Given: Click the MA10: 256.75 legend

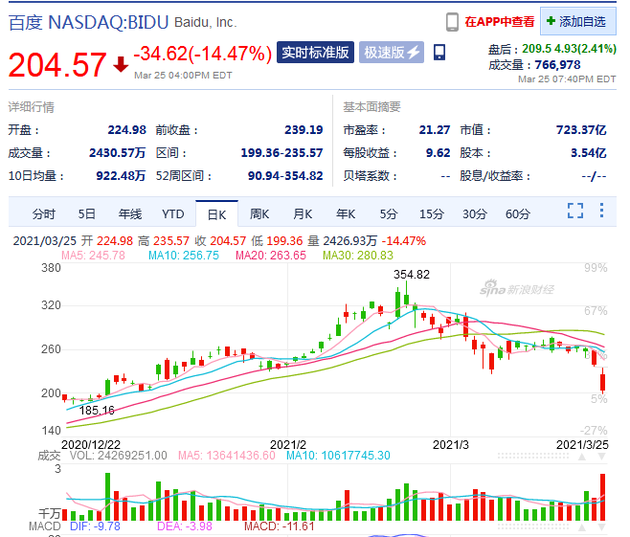Looking at the screenshot, I should (x=184, y=255).
